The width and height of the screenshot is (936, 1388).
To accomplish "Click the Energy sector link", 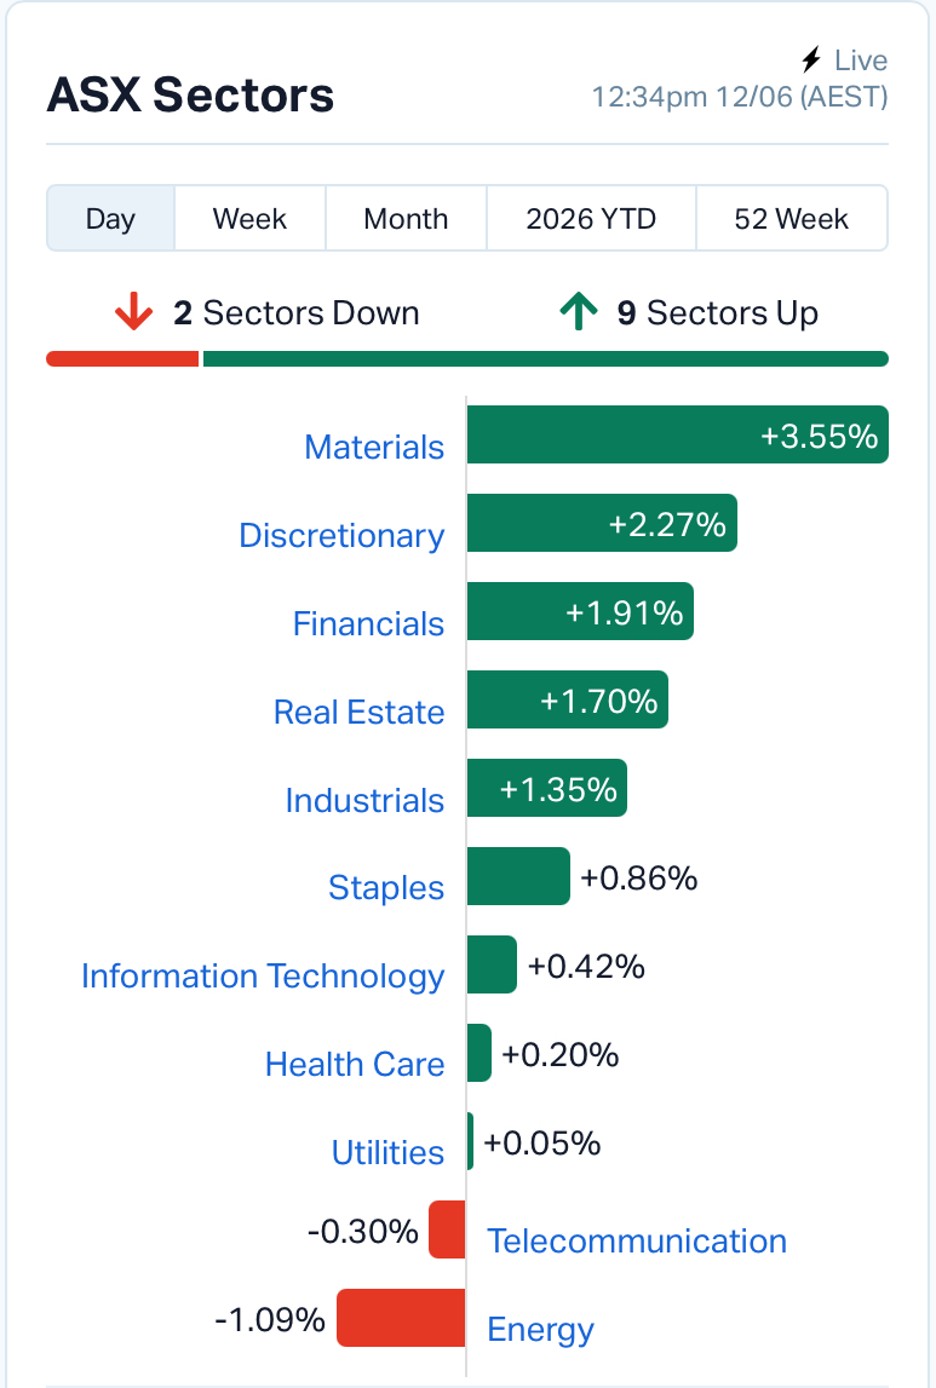I will (540, 1330).
